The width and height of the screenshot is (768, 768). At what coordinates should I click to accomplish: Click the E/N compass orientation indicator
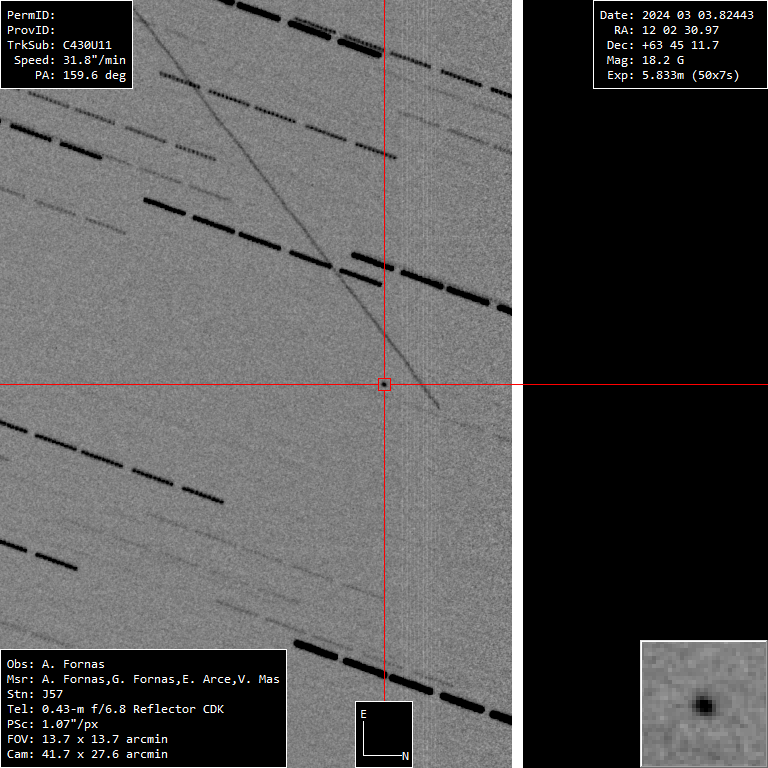384,734
